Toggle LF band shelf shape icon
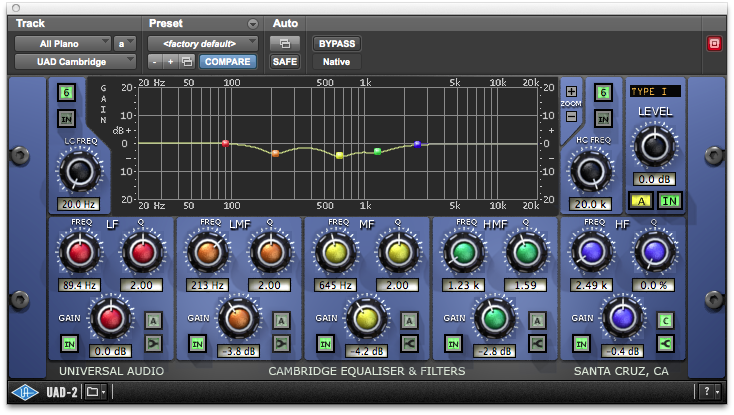Viewport: 734px width, 415px height. (153, 343)
